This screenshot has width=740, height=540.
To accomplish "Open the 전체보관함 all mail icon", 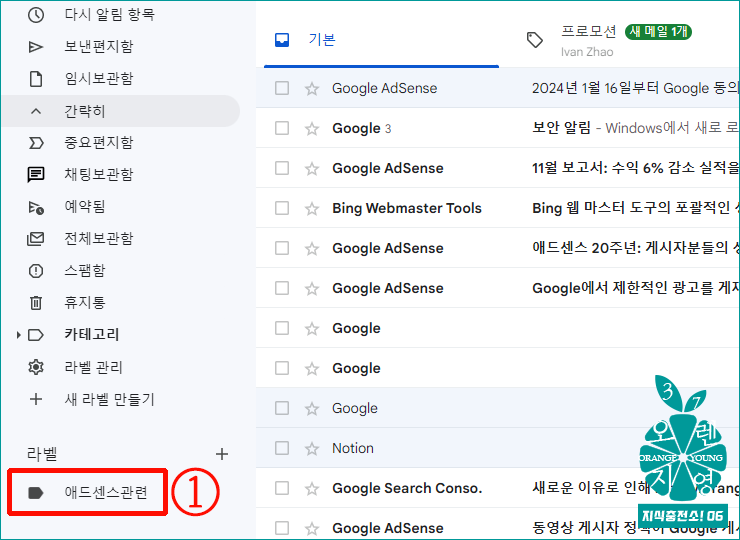I will 36,239.
